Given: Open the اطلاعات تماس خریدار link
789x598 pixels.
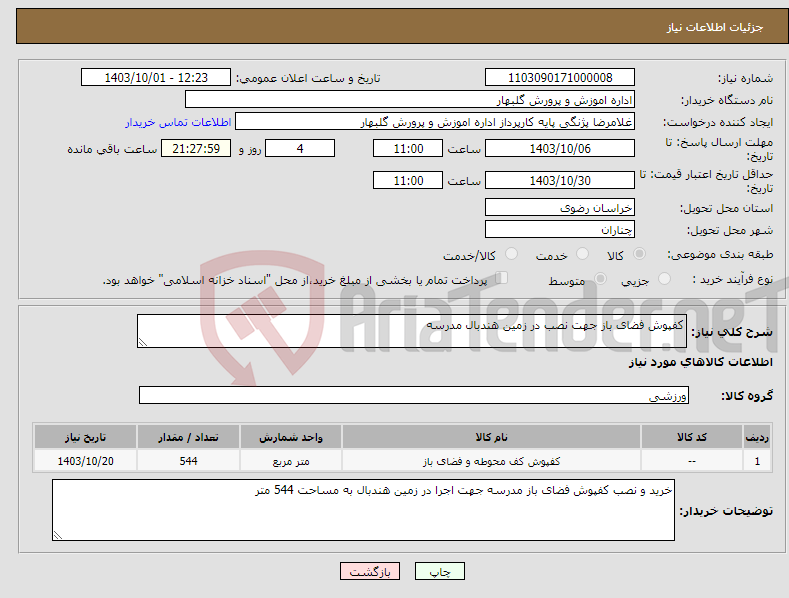Looking at the screenshot, I should [x=178, y=122].
